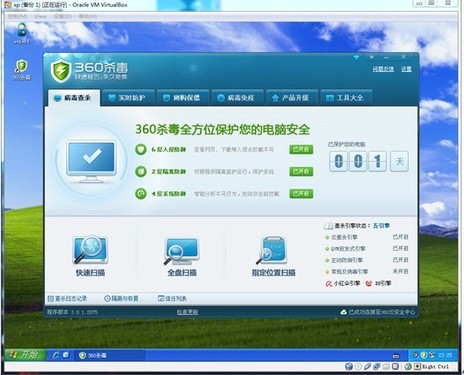Click the Internet Explorer quick launch icon

[56, 355]
